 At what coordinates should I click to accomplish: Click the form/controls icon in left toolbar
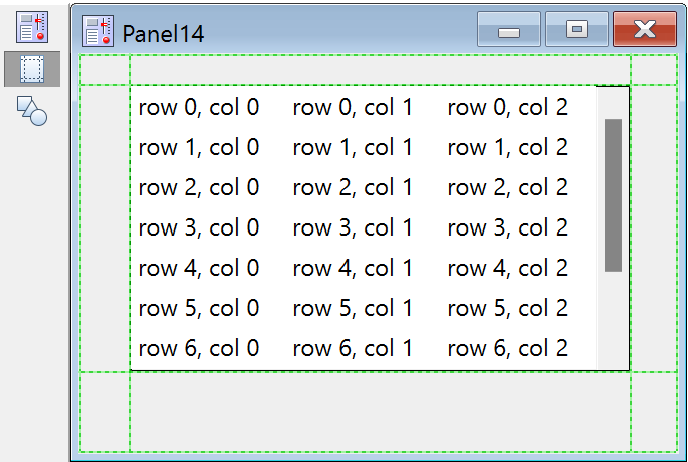click(x=32, y=26)
